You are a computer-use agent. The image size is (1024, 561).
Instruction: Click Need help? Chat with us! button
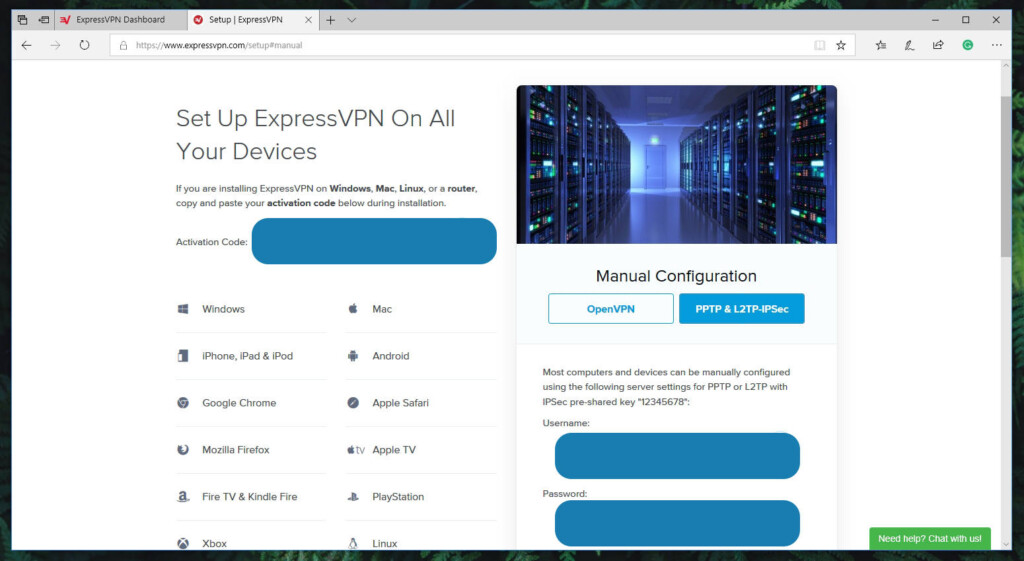tap(930, 539)
